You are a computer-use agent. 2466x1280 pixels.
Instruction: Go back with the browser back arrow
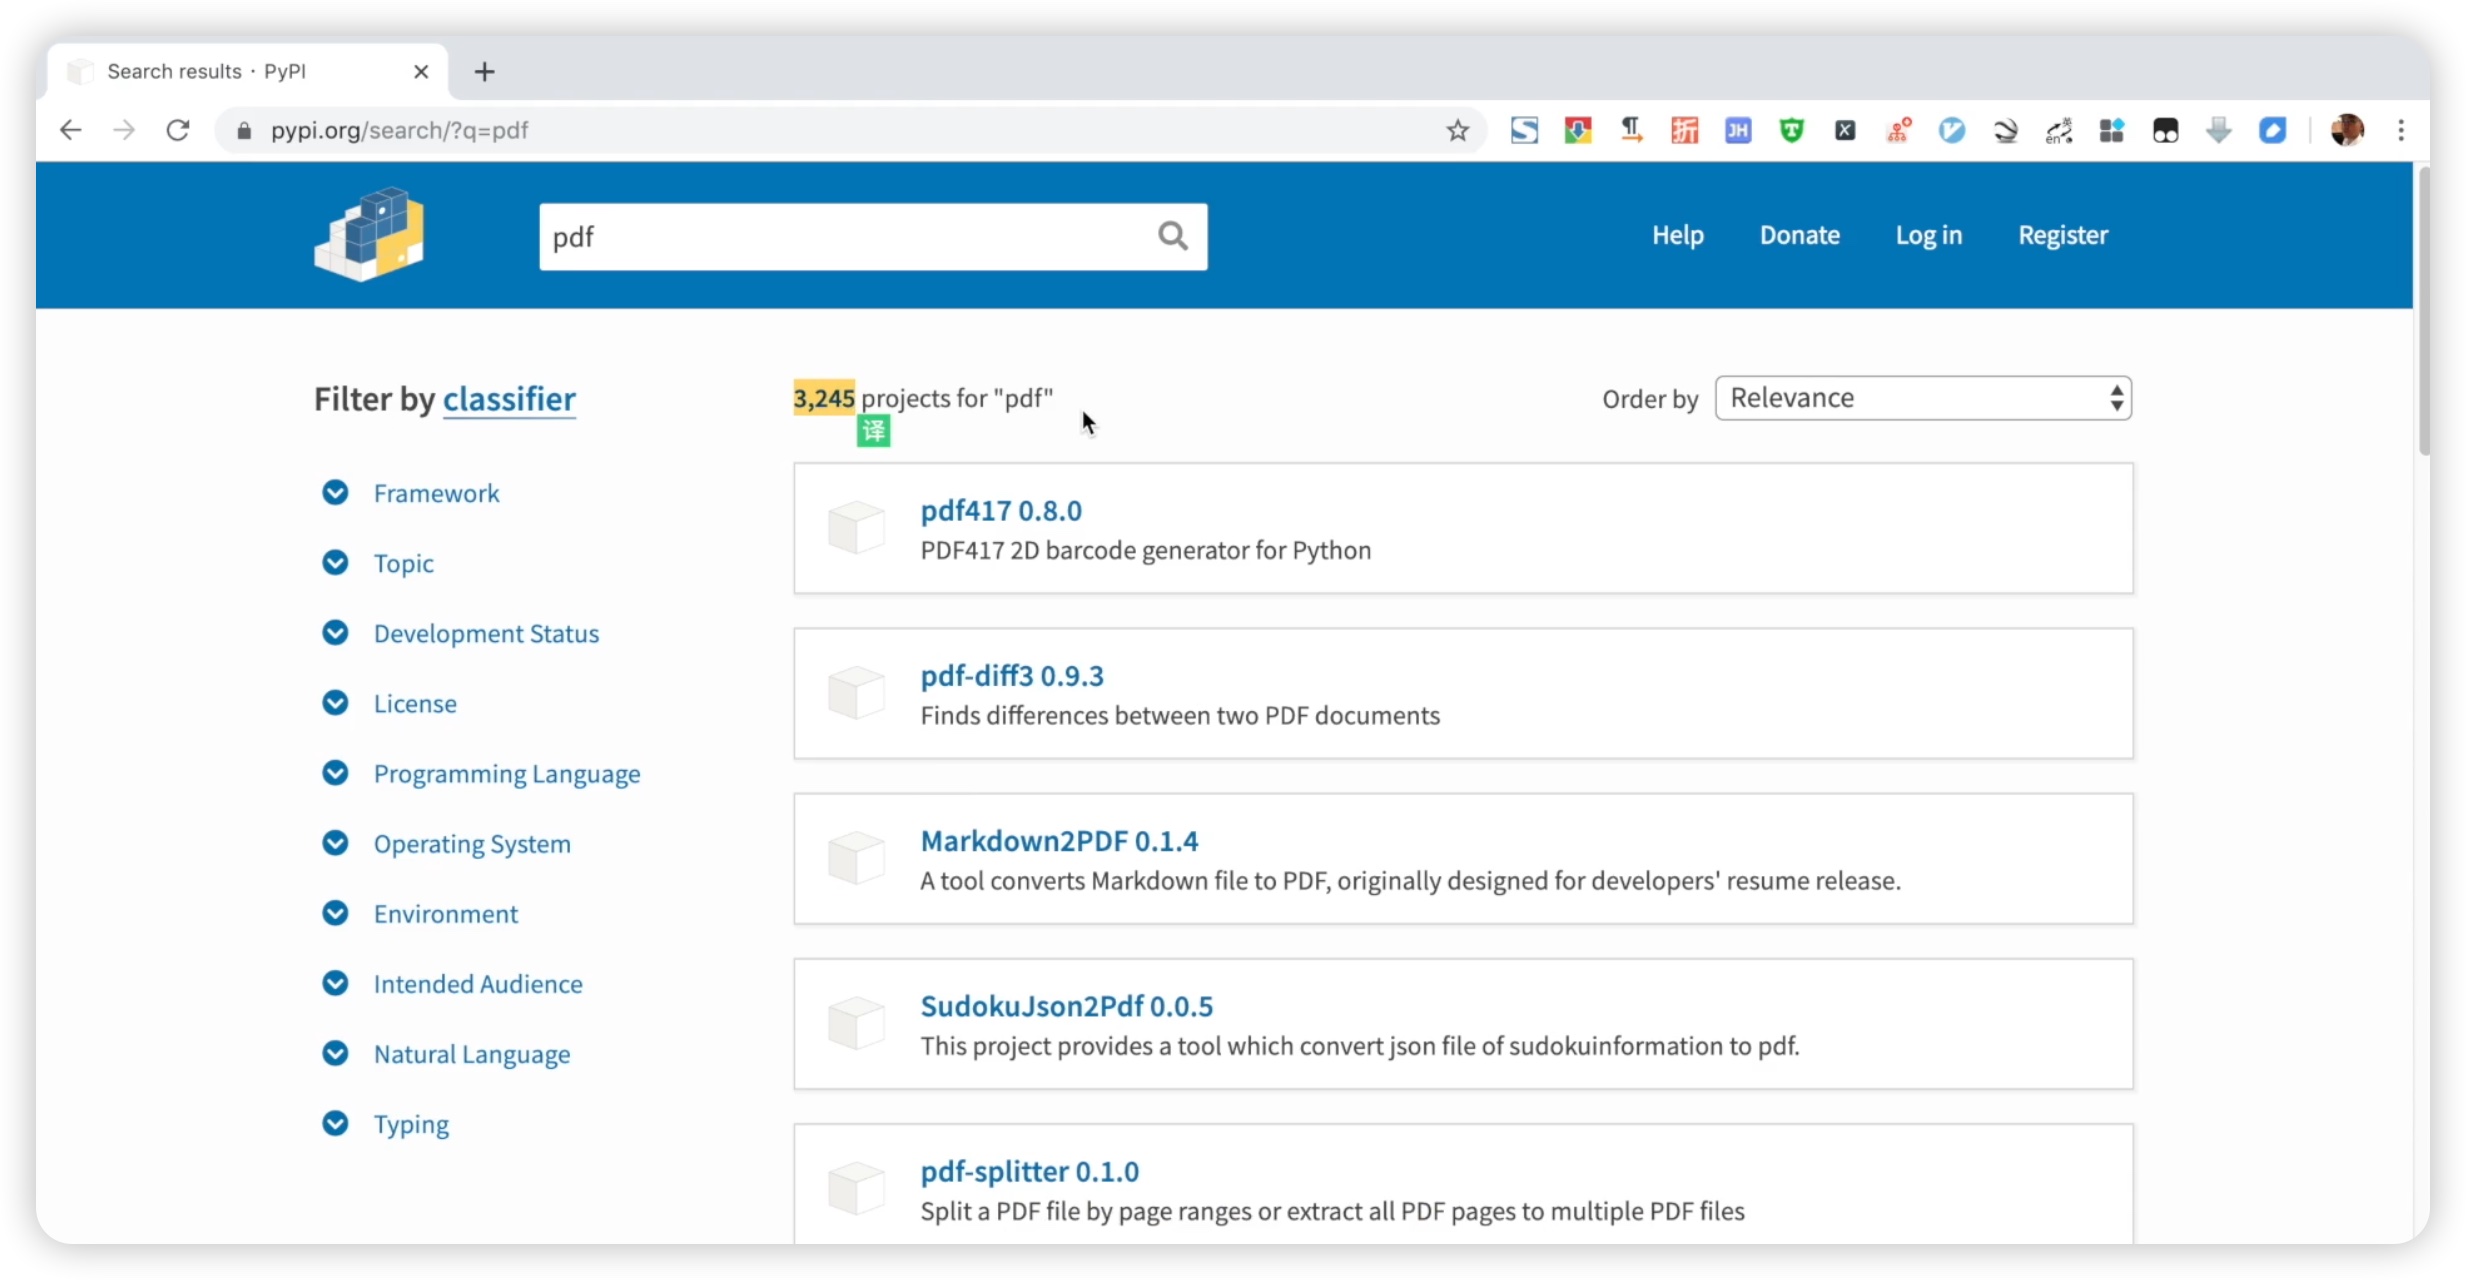tap(70, 130)
